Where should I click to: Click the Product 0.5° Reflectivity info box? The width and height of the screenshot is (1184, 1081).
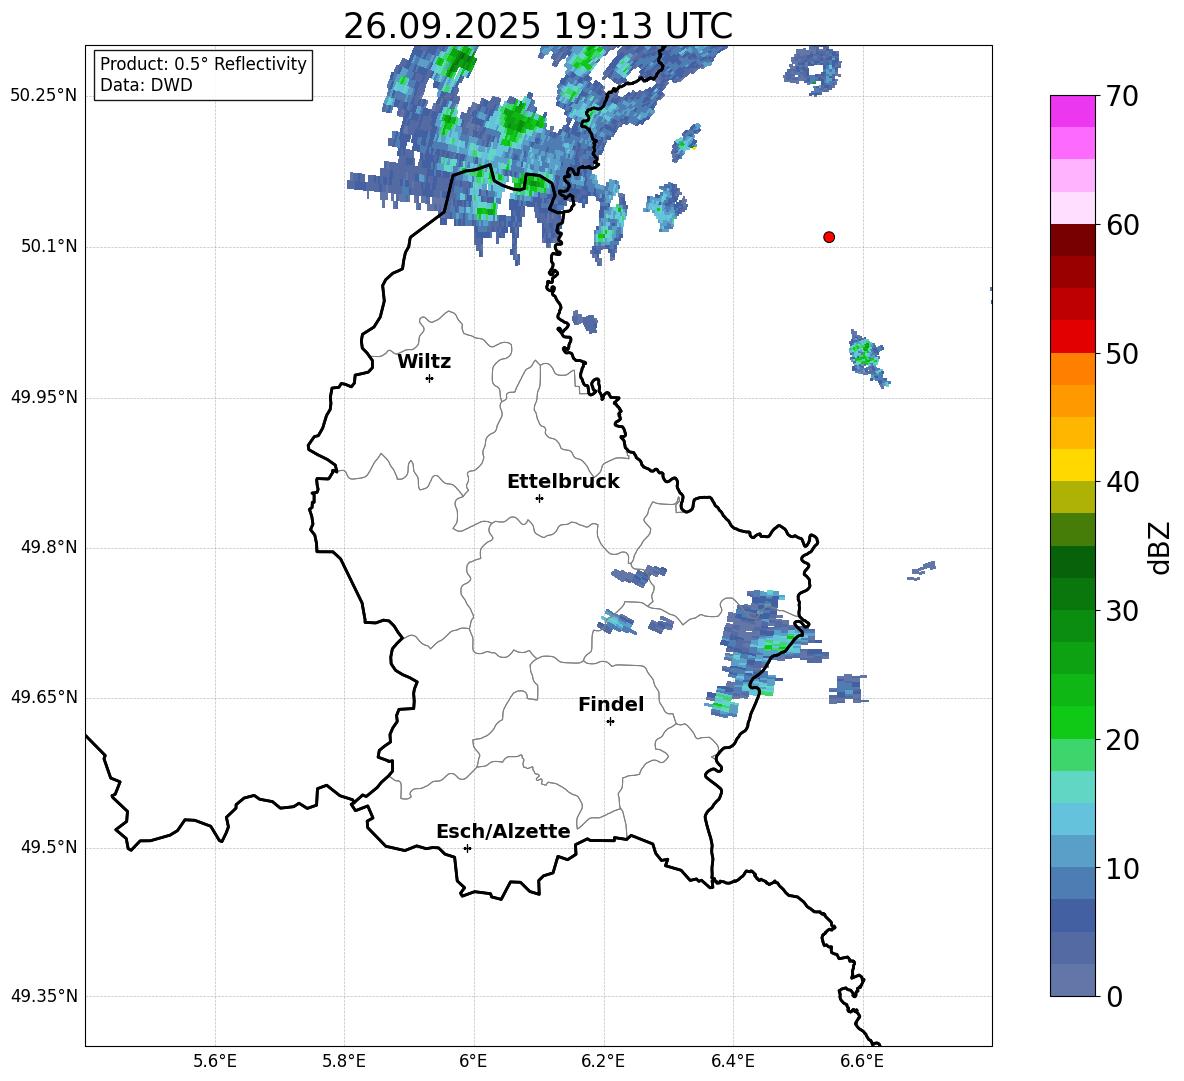pos(203,74)
